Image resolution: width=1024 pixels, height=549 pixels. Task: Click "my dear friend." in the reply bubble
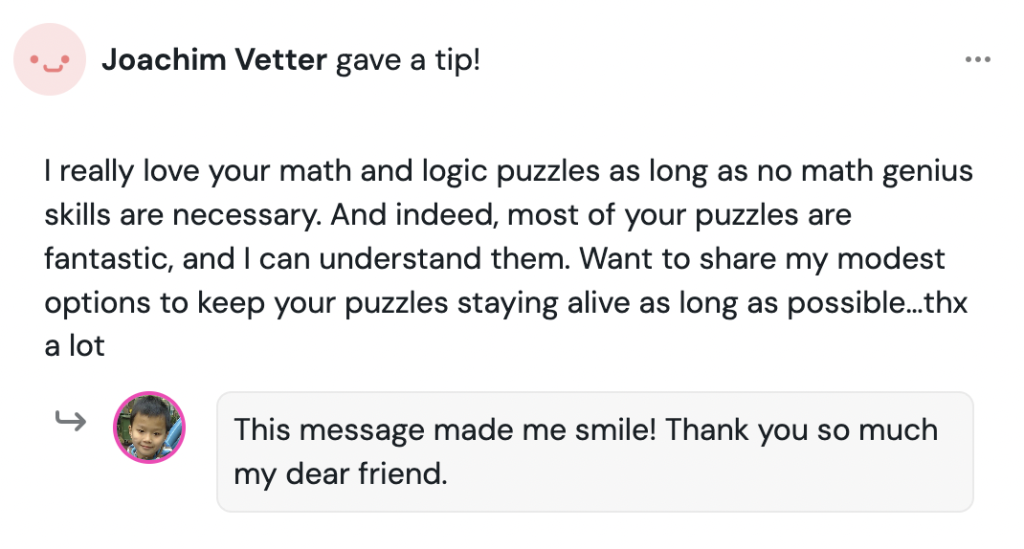coord(340,473)
